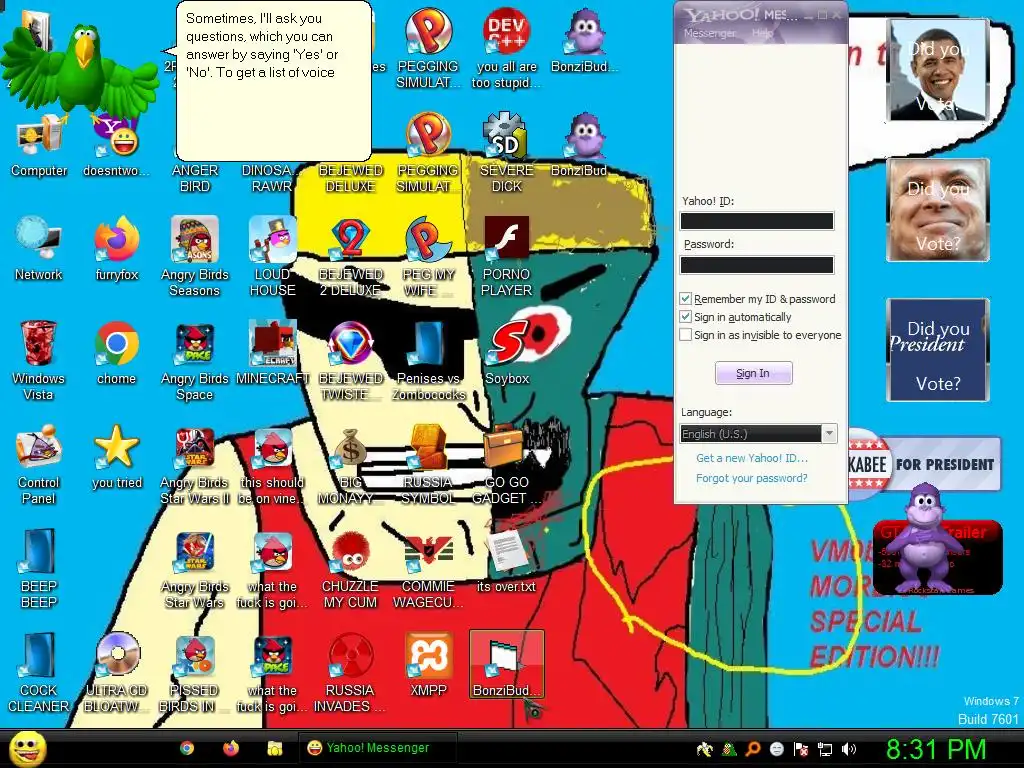Select the Angry Birds Star Wars II icon
Viewport: 1024px width, 768px height.
coord(195,465)
